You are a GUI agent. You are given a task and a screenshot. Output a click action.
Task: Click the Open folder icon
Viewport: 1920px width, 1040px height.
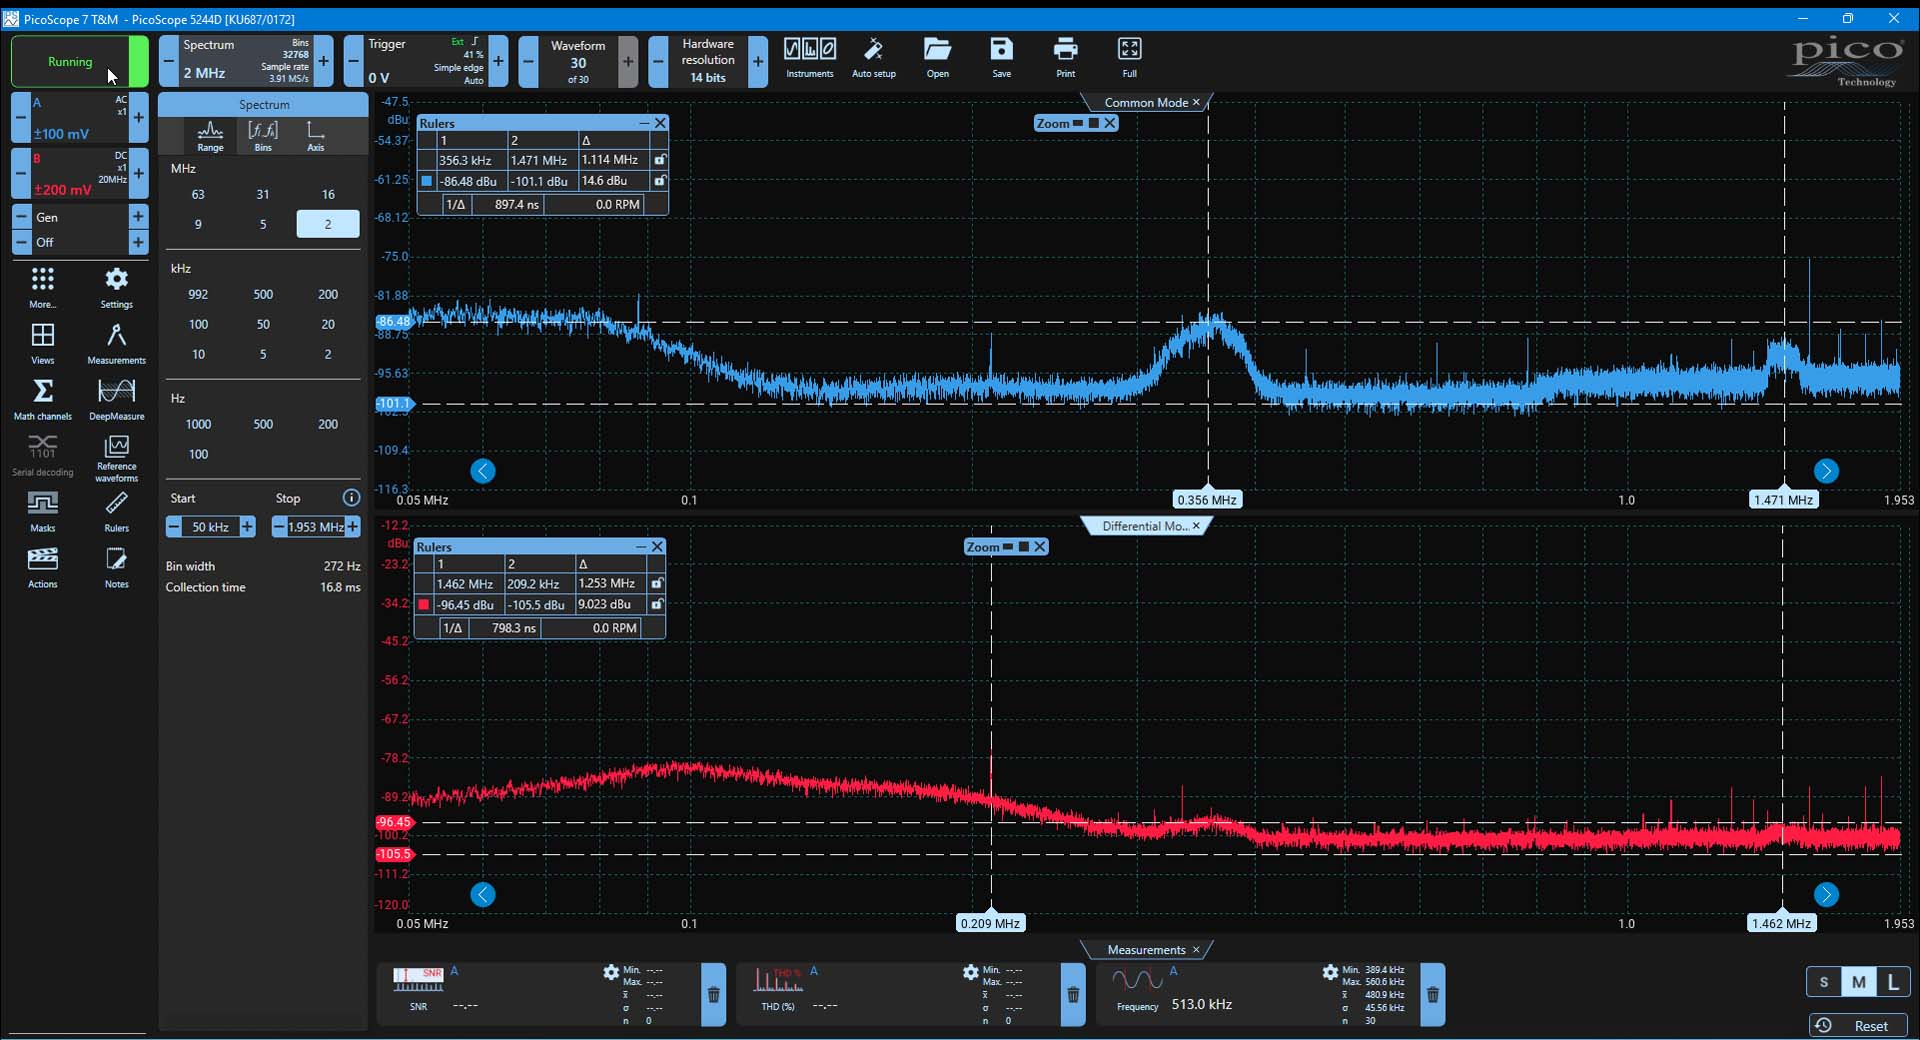coord(937,58)
